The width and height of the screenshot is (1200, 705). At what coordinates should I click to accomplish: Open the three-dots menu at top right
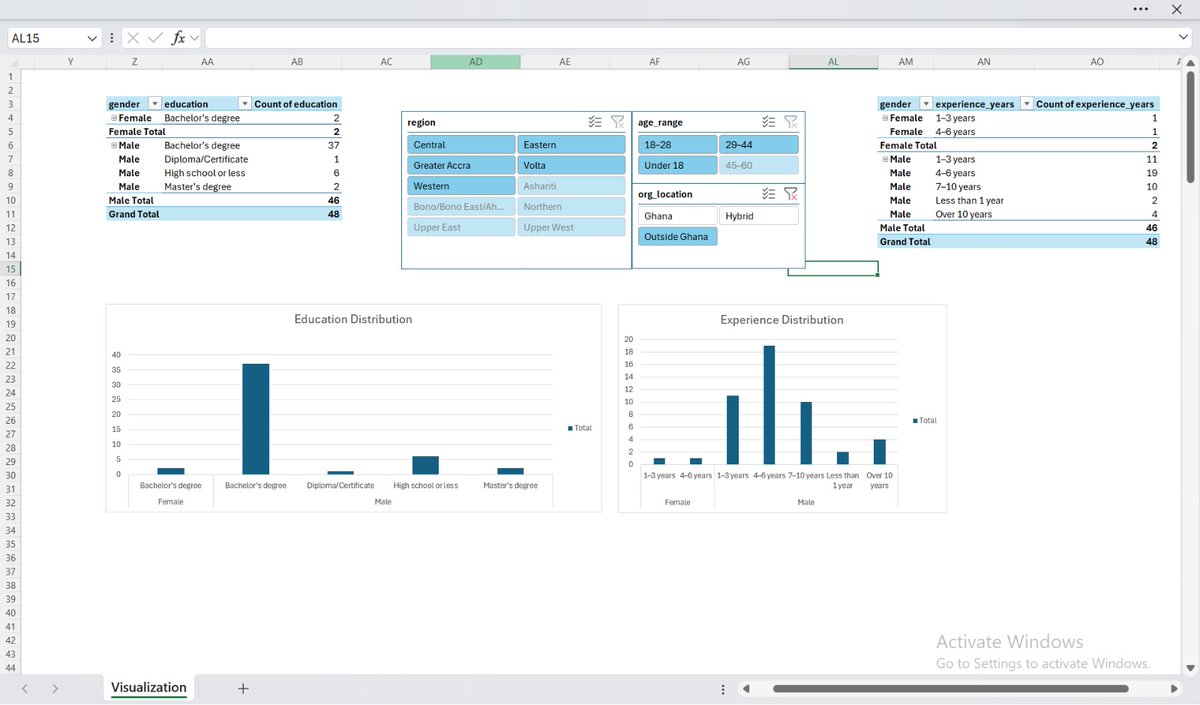click(x=1141, y=9)
